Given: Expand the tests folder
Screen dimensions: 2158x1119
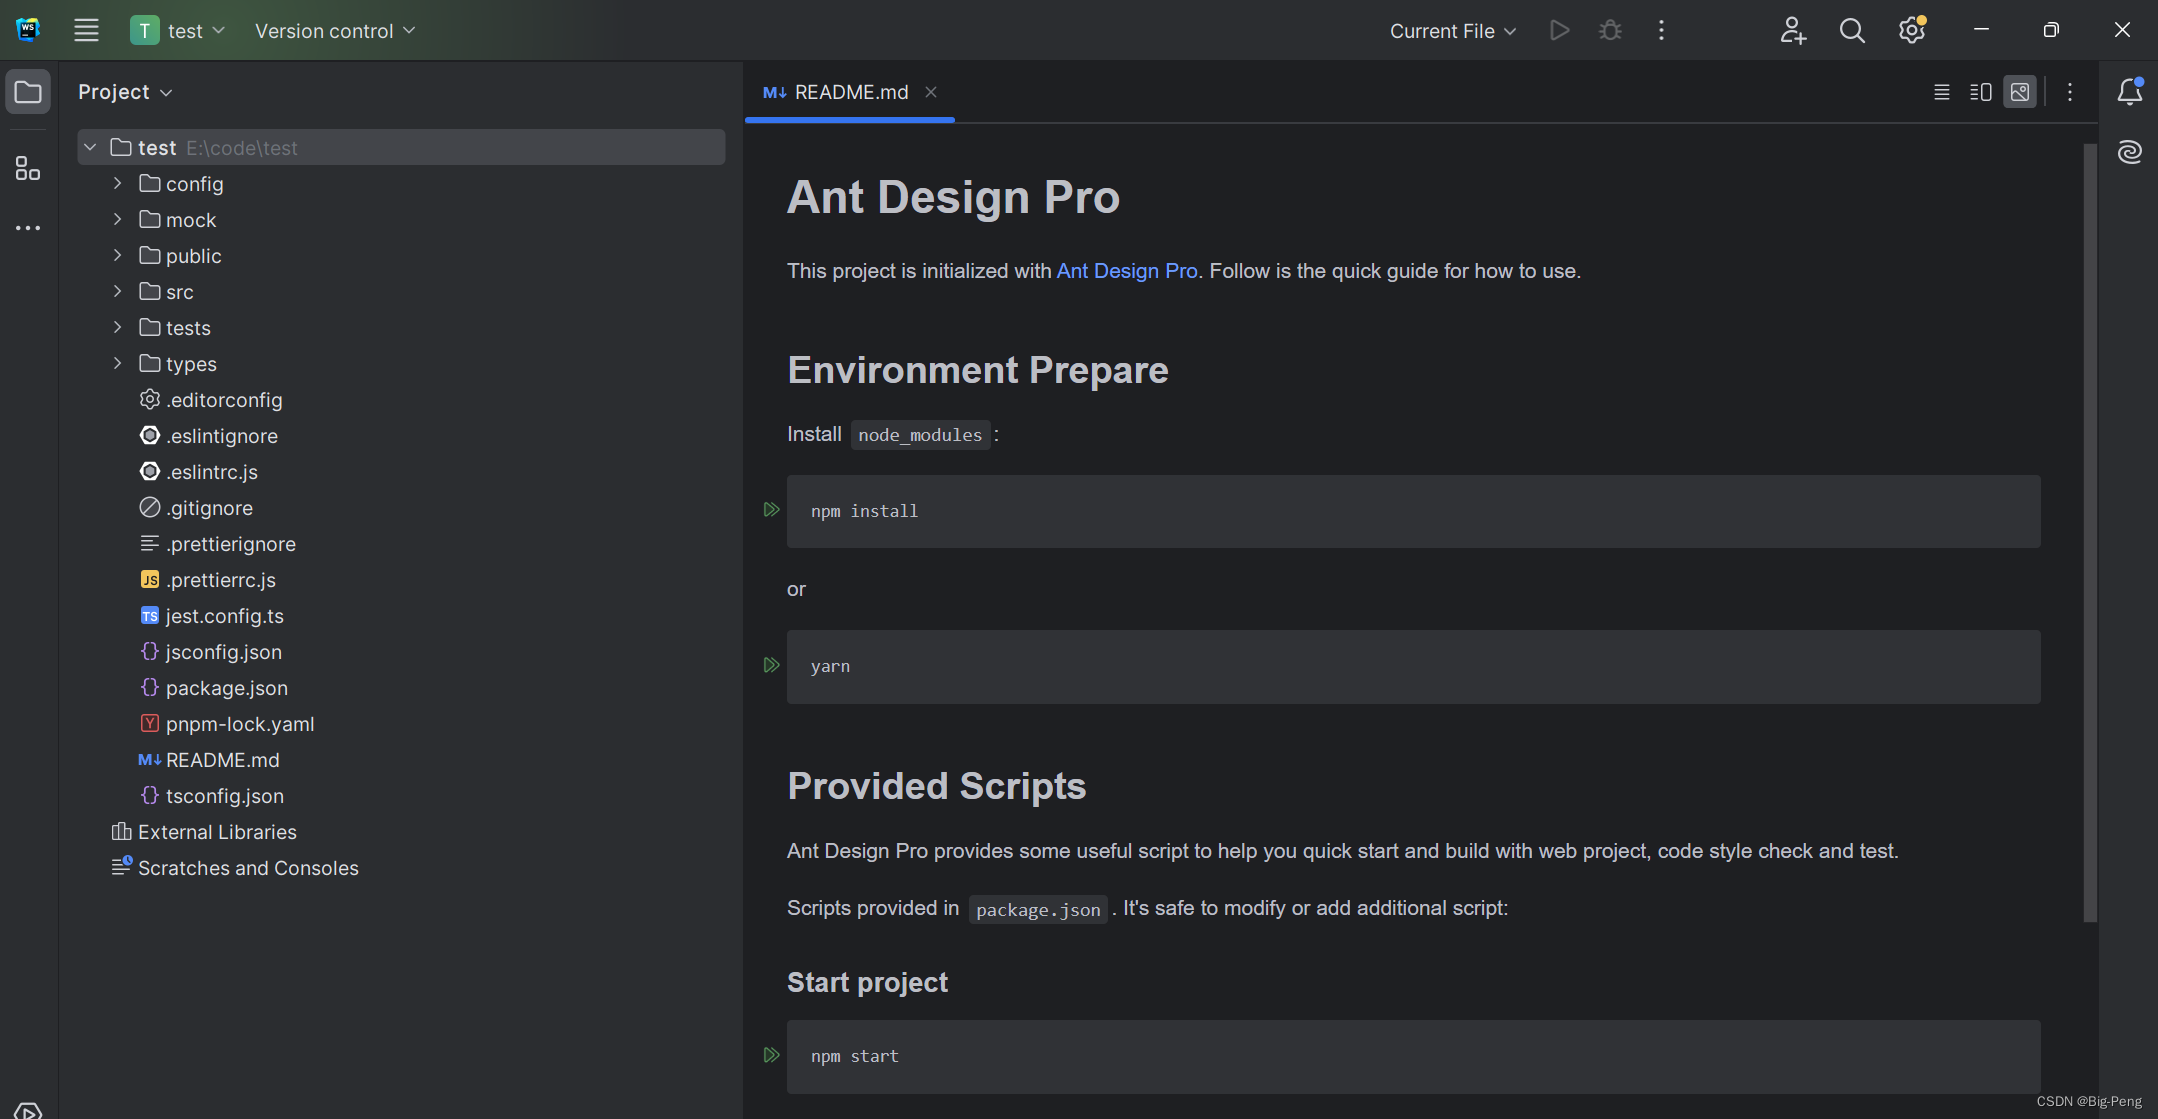Looking at the screenshot, I should click(117, 328).
